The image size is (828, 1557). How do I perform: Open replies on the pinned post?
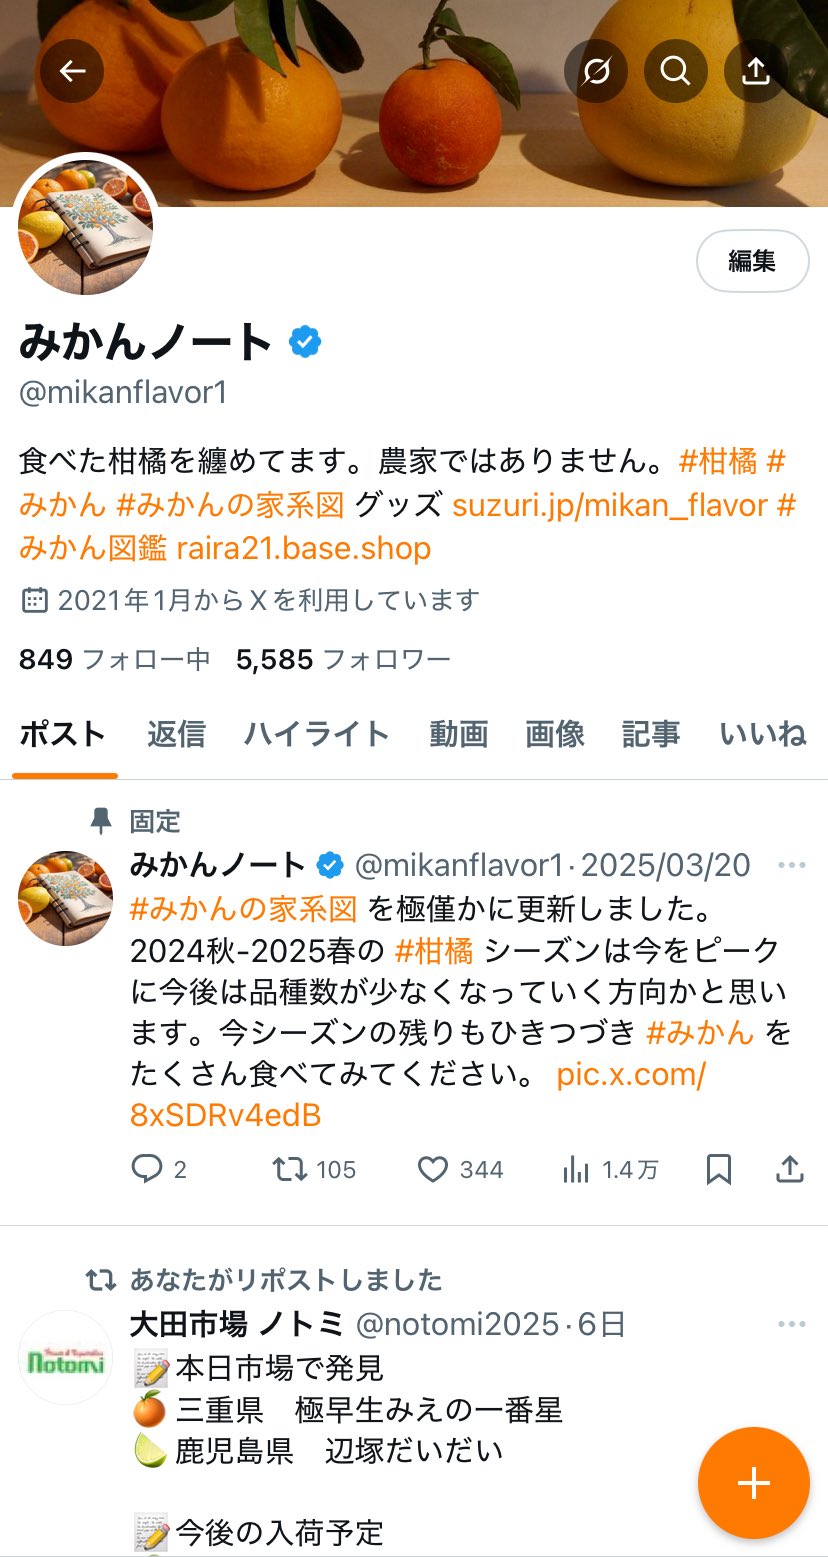pos(159,1169)
